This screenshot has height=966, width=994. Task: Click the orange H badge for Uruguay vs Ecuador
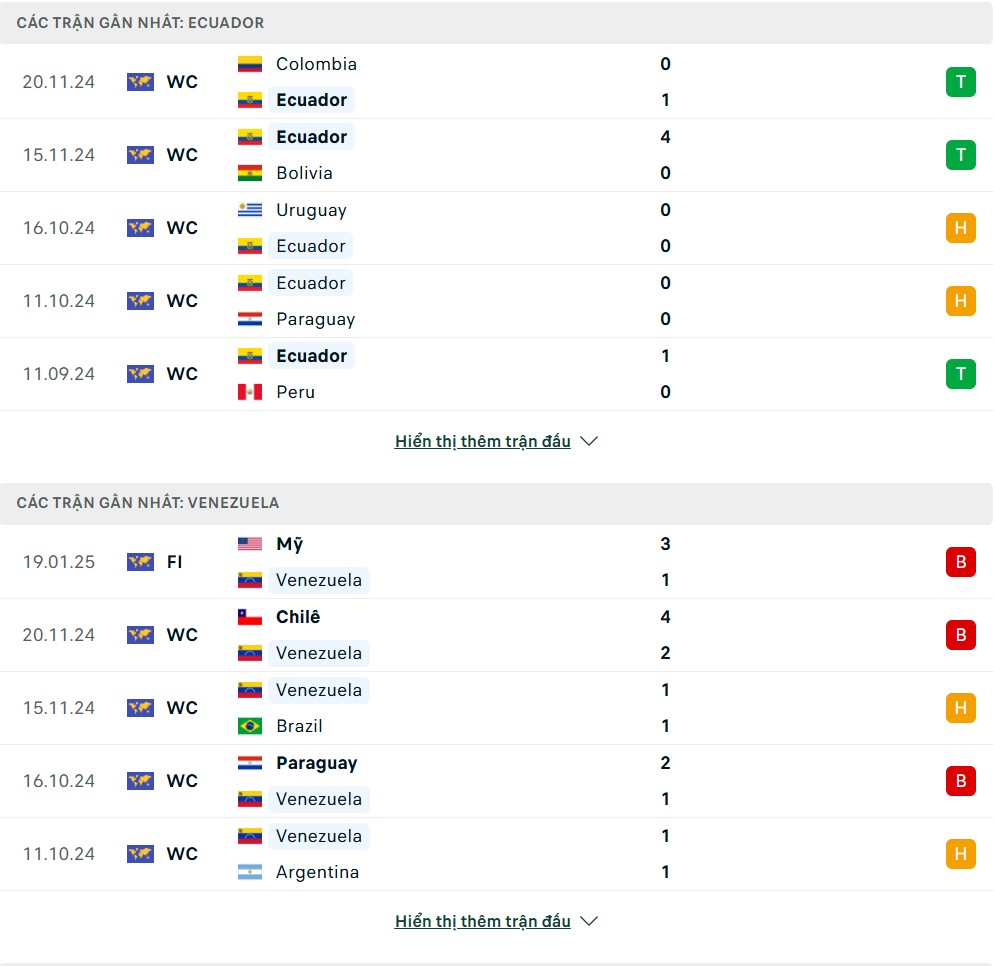pos(960,228)
